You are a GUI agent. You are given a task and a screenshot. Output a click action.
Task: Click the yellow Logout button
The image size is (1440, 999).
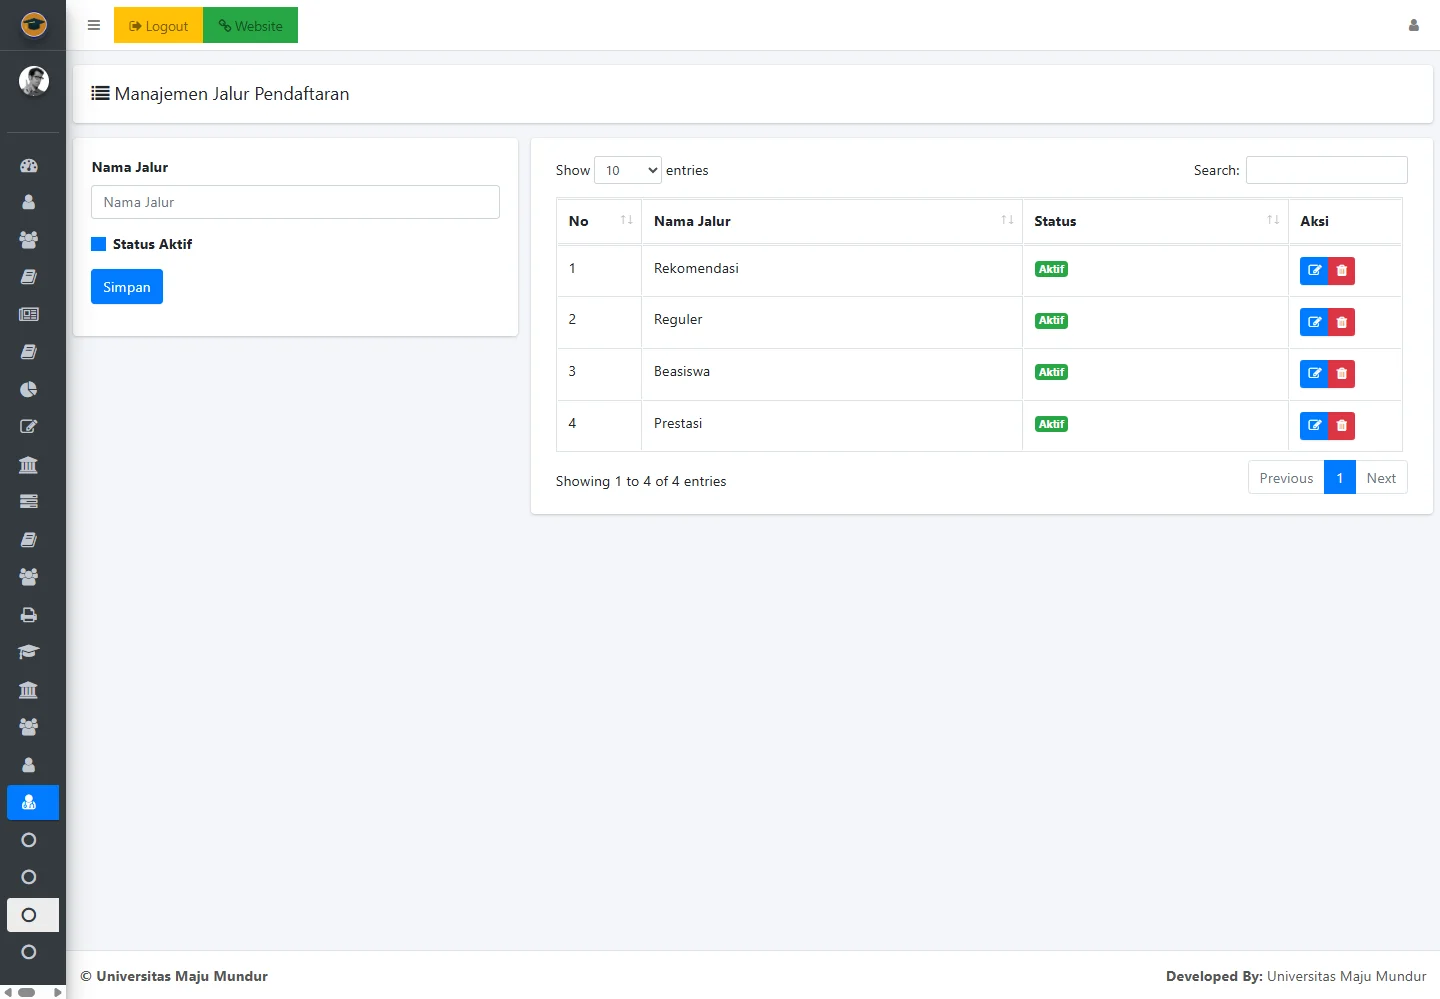158,26
